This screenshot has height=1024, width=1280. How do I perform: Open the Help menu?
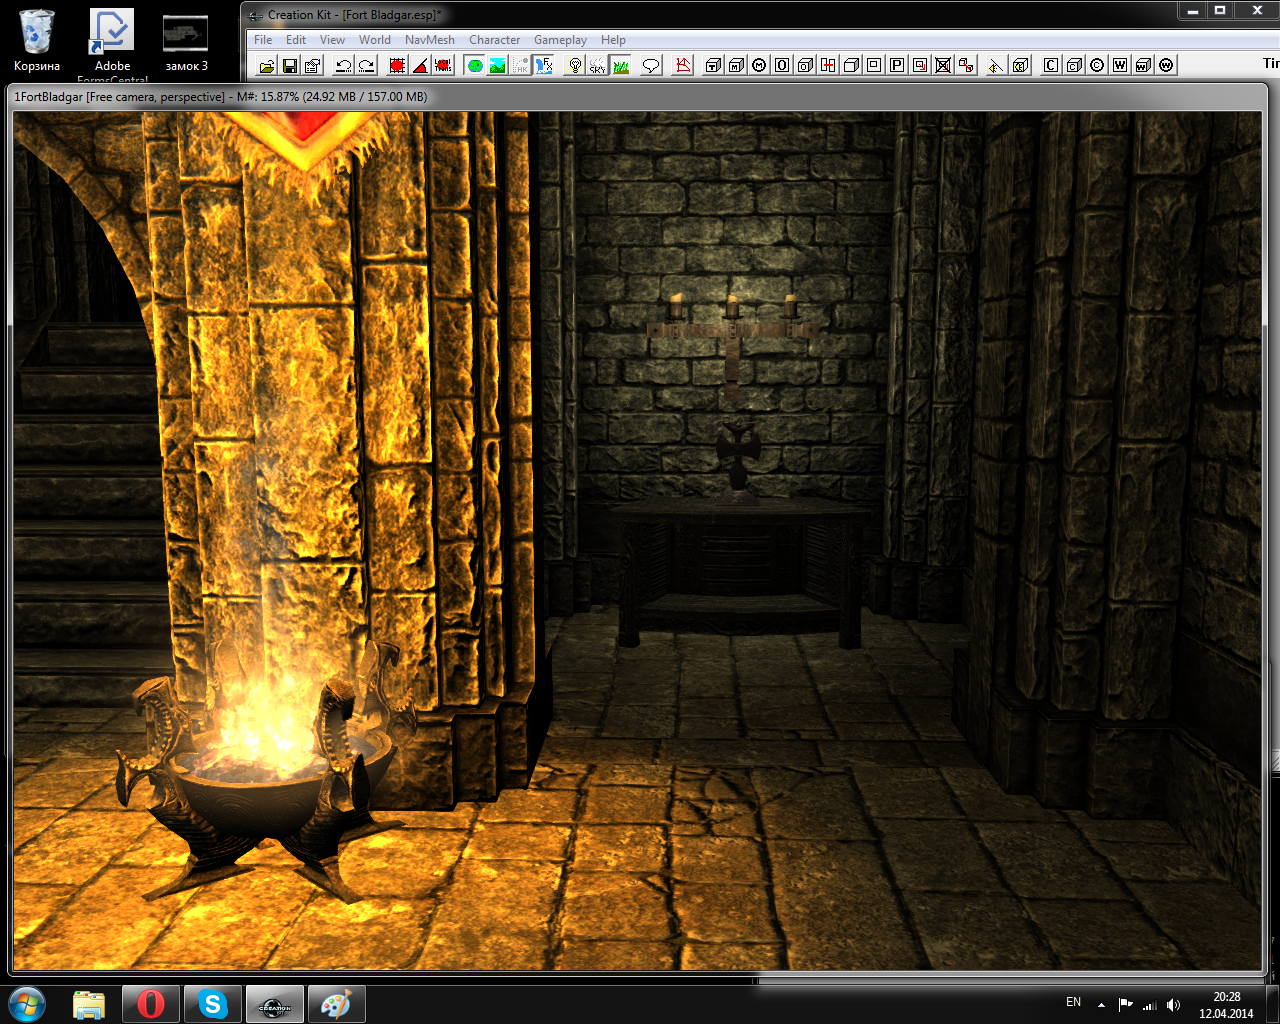pyautogui.click(x=613, y=40)
